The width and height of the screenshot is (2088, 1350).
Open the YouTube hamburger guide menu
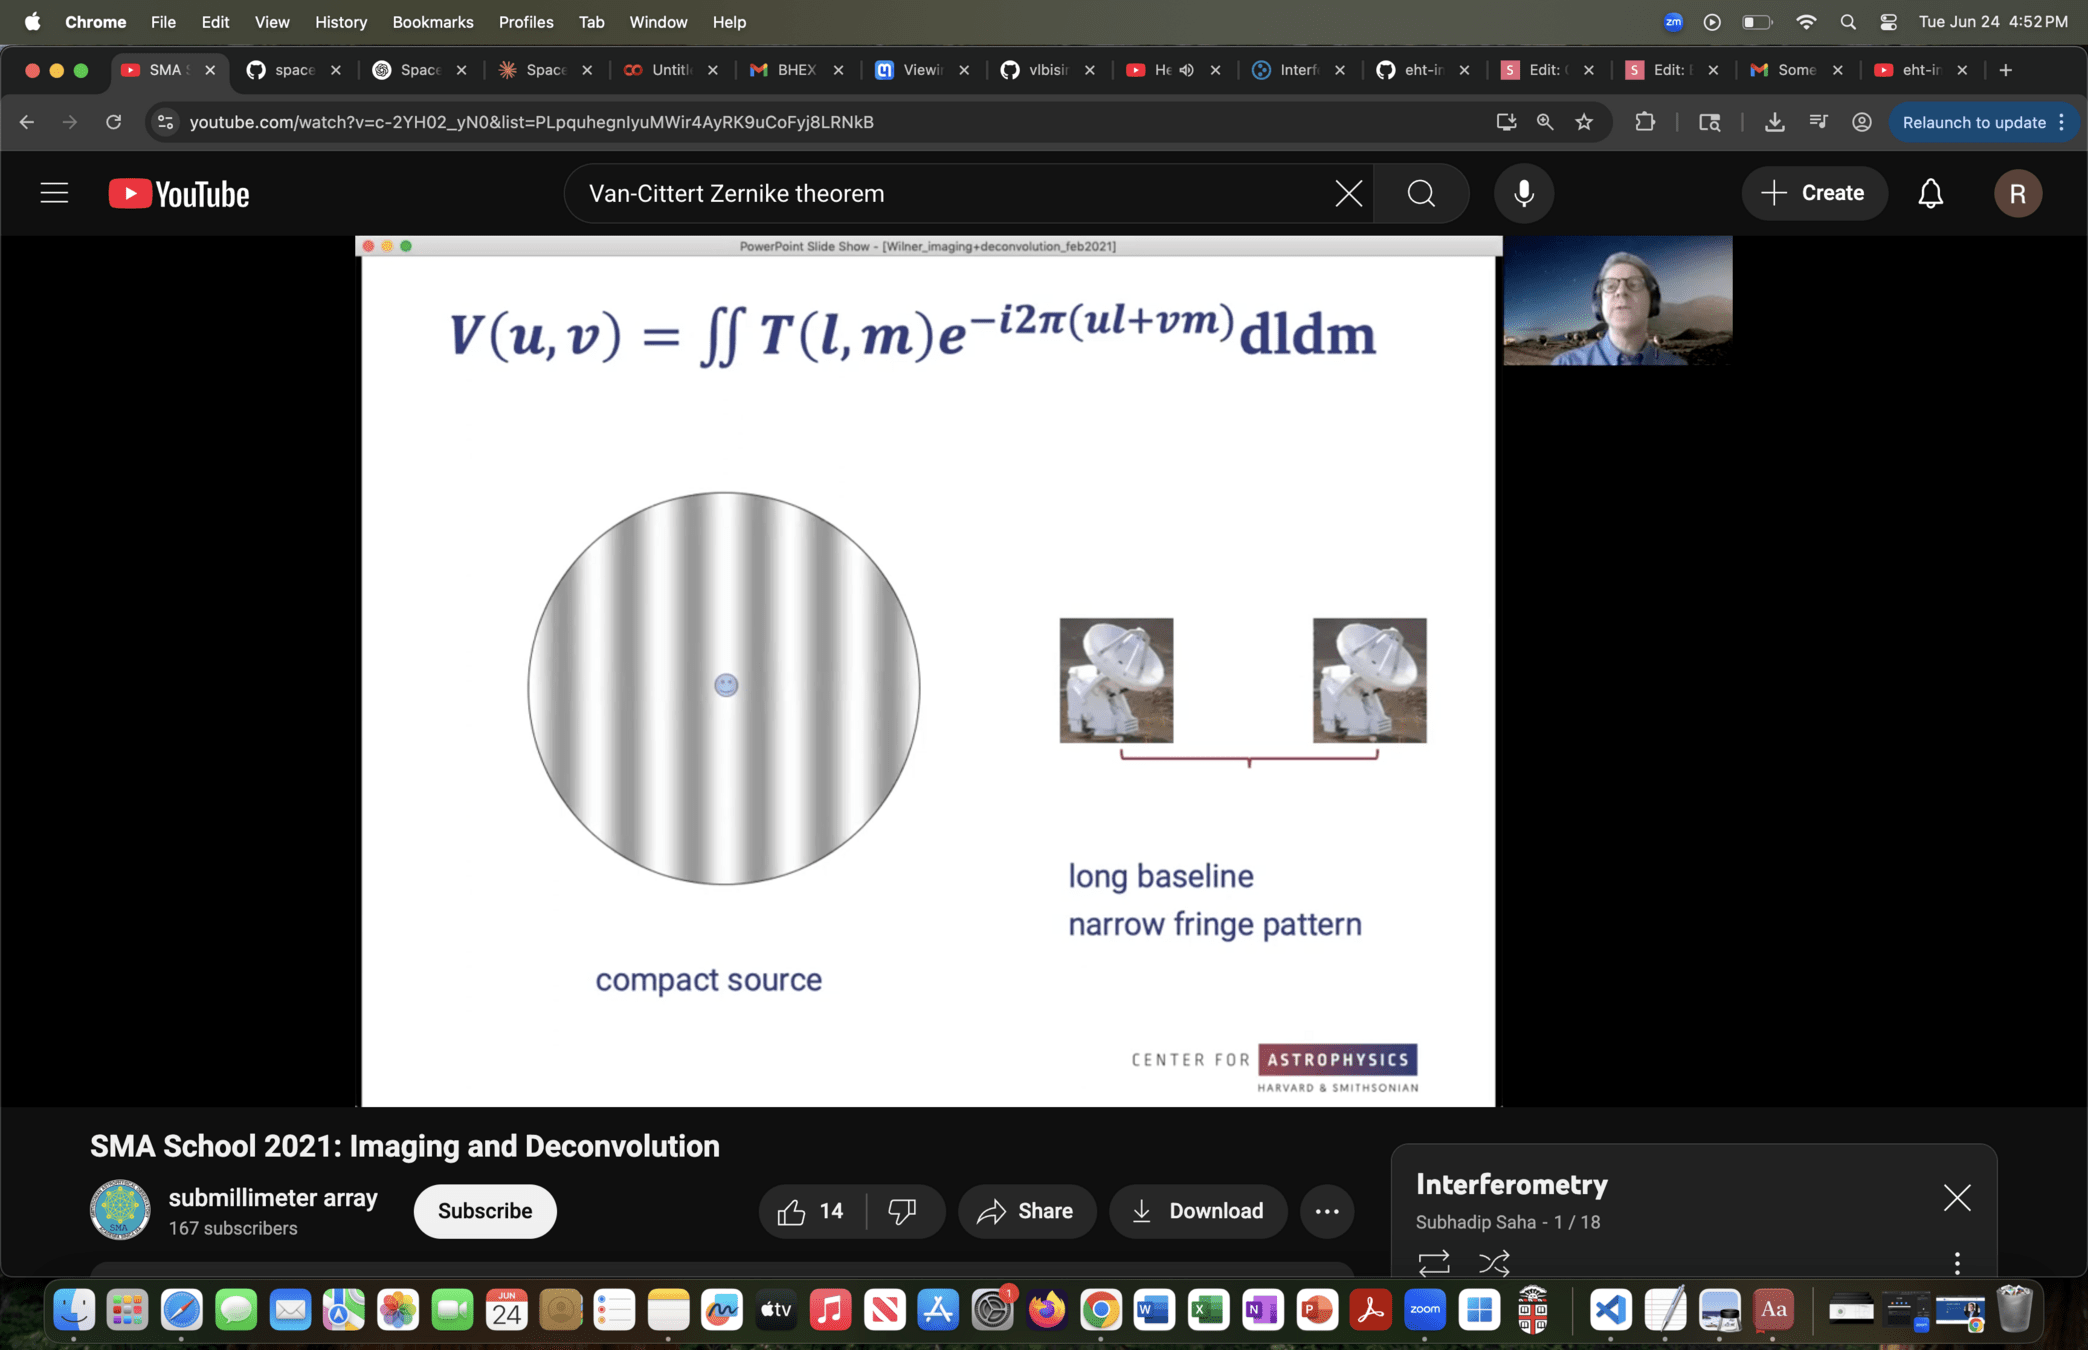pyautogui.click(x=54, y=193)
